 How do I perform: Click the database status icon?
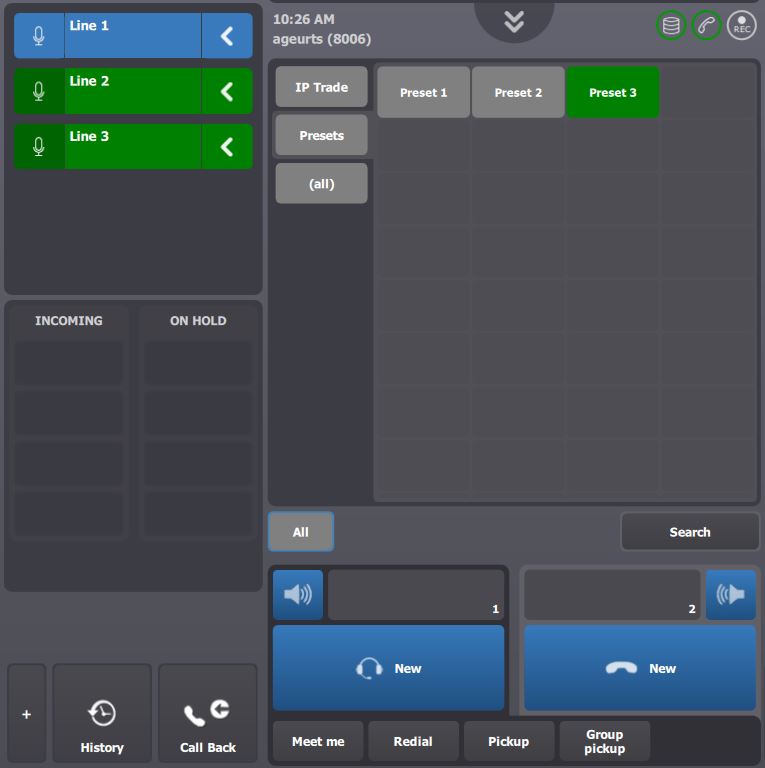point(670,25)
